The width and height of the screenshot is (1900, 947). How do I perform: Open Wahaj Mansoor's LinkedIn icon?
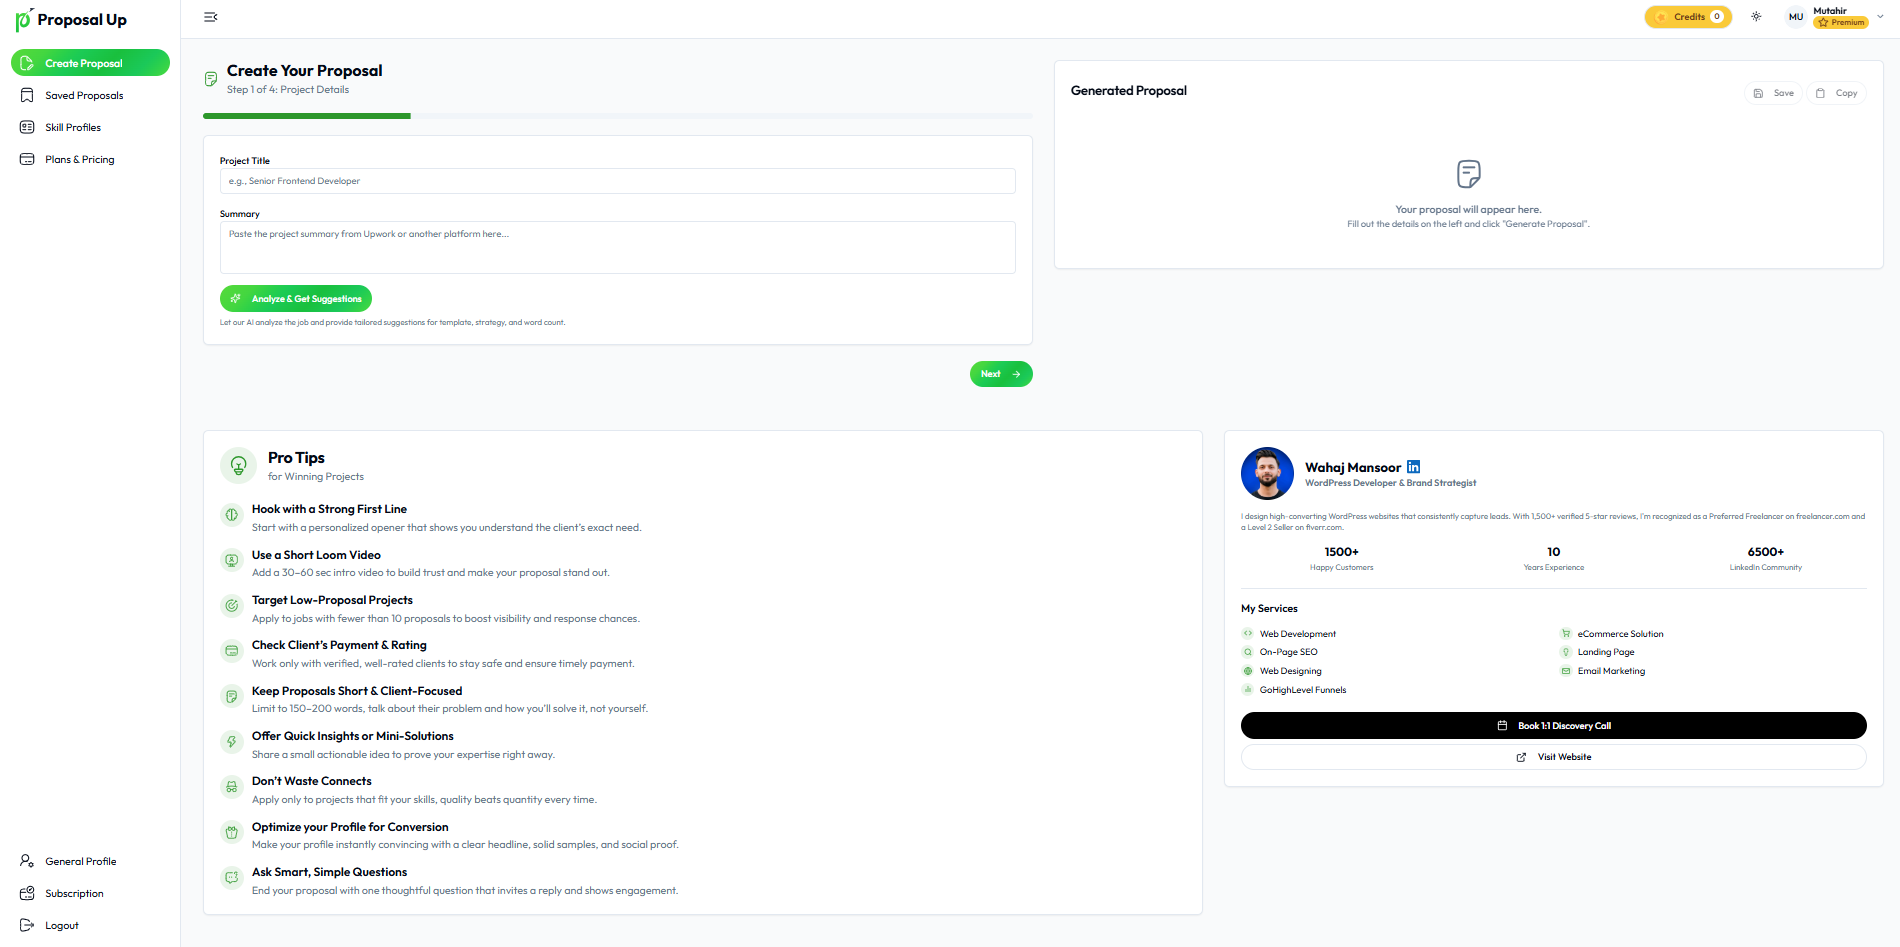click(x=1413, y=467)
